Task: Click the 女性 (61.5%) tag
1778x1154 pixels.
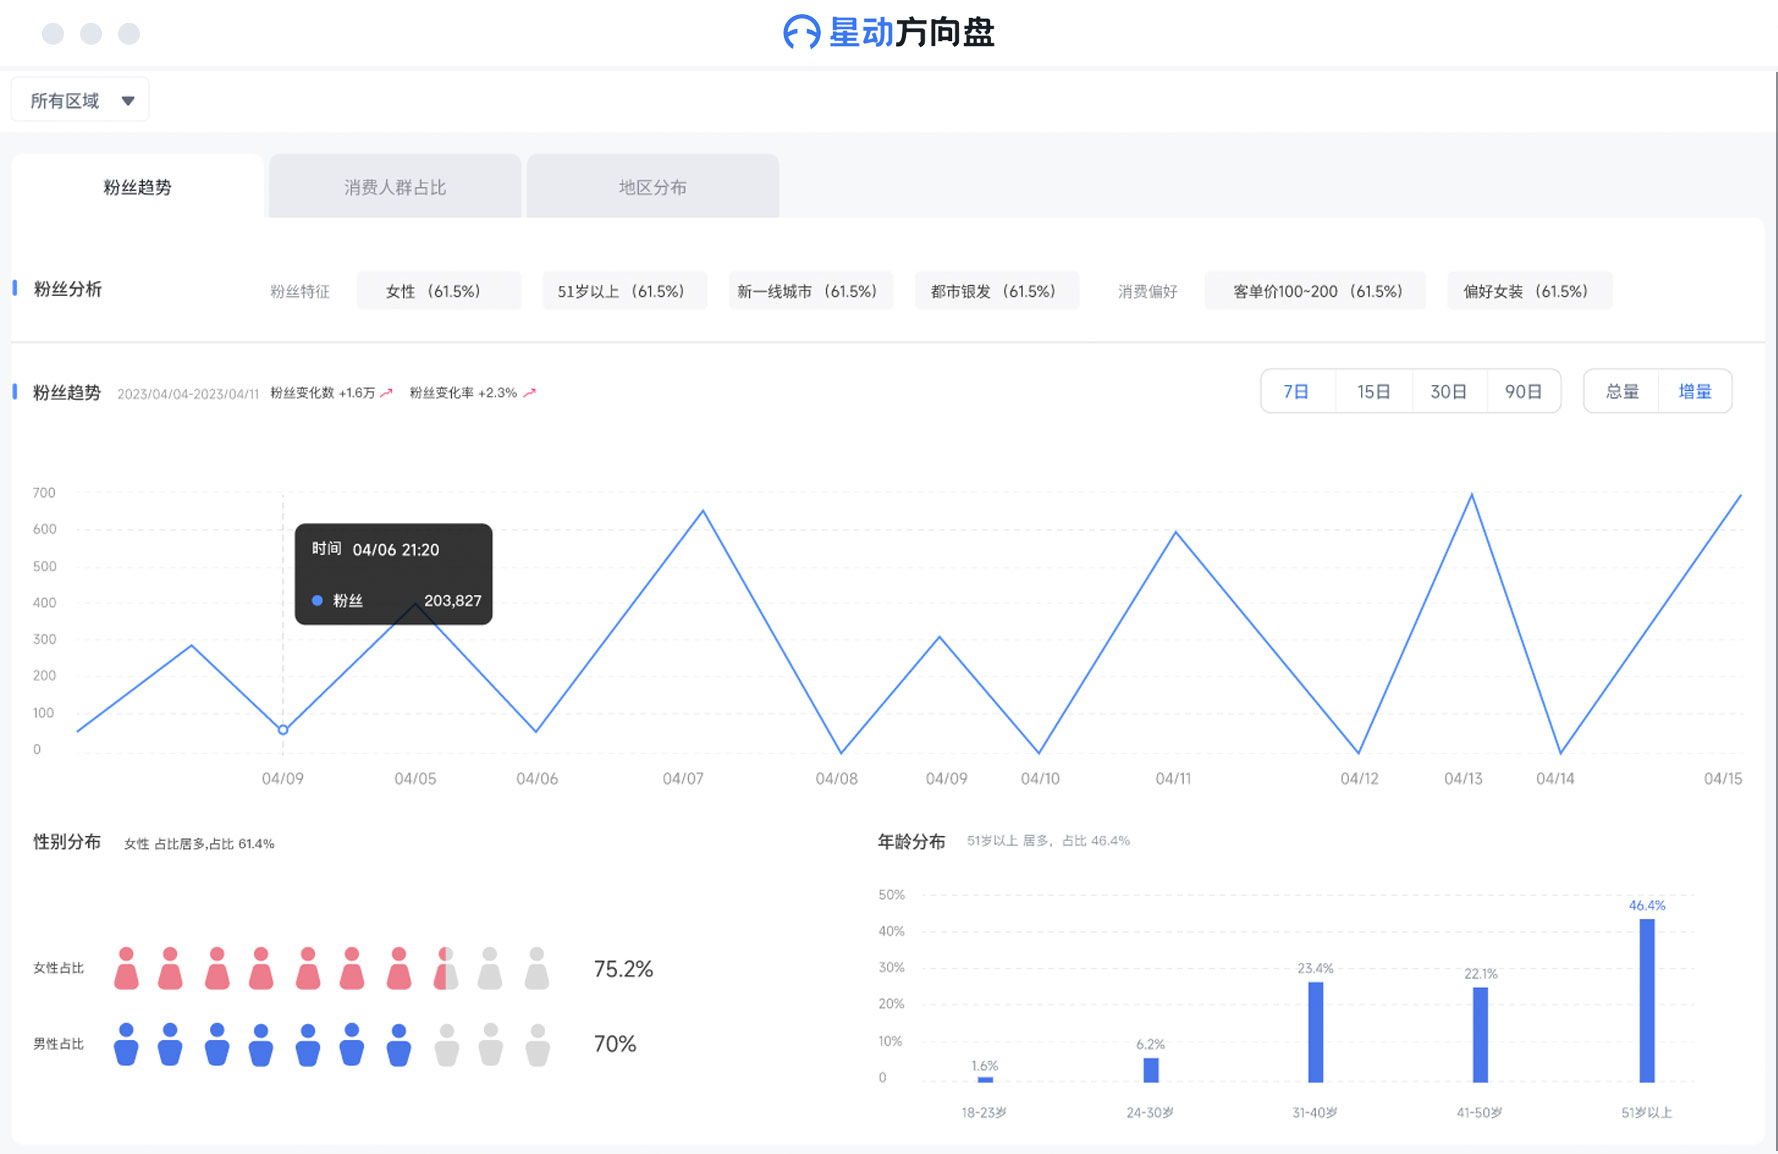Action: [438, 291]
